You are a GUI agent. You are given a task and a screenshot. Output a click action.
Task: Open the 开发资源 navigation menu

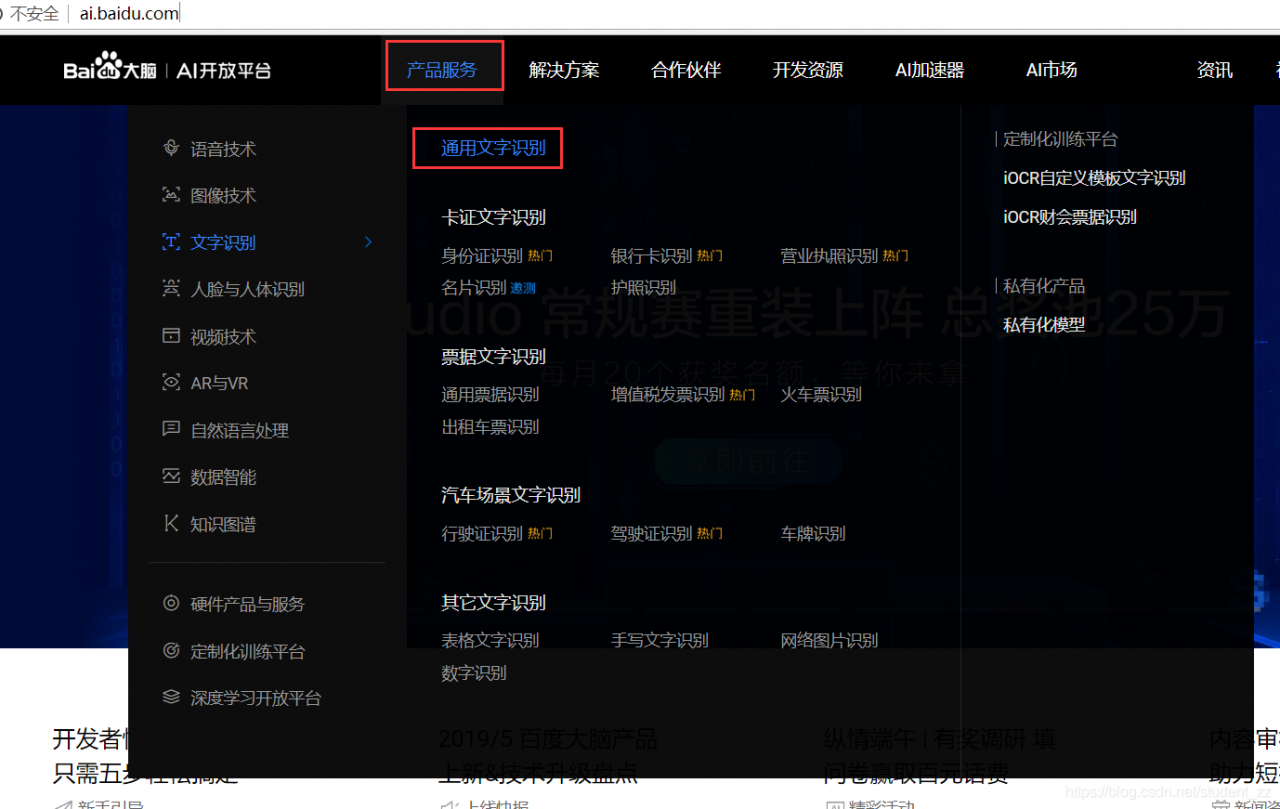[x=808, y=70]
